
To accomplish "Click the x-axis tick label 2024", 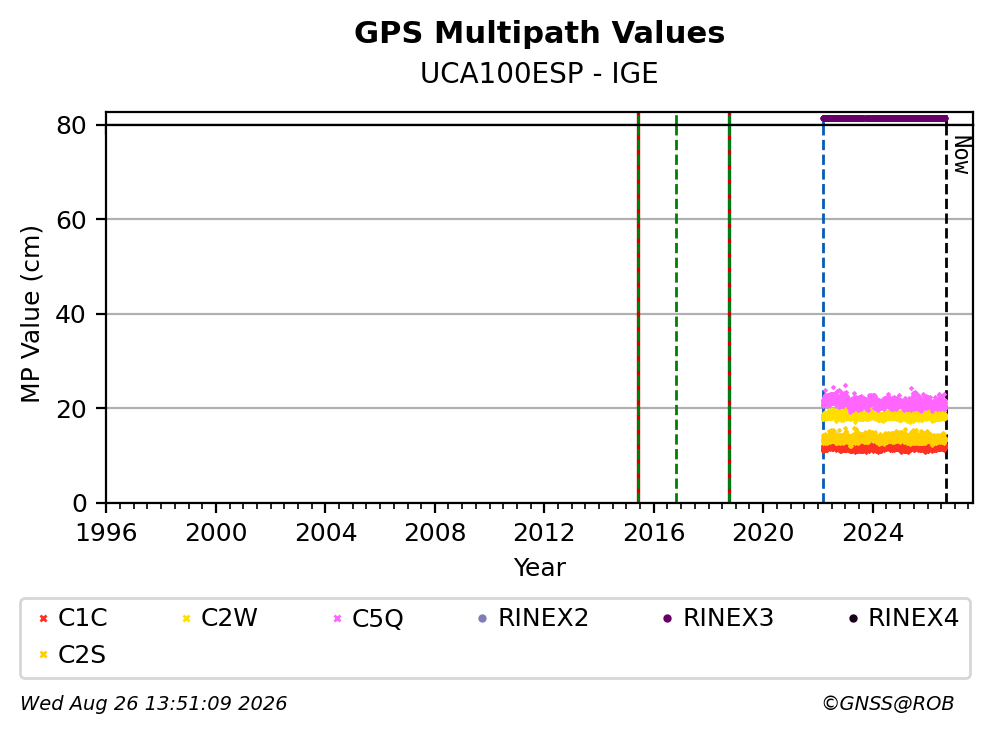I will 872,533.
